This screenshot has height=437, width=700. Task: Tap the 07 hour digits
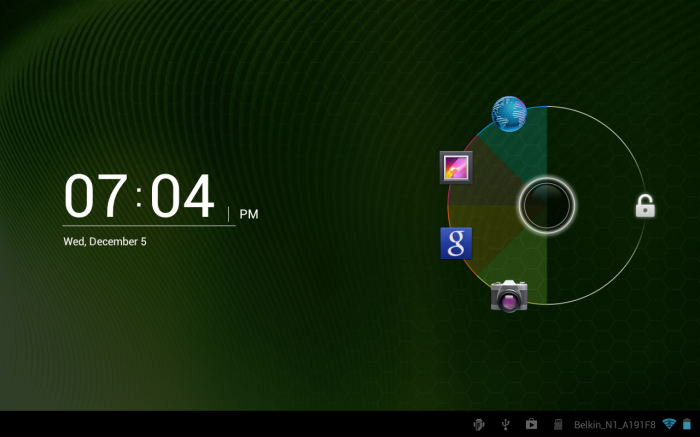tap(95, 197)
